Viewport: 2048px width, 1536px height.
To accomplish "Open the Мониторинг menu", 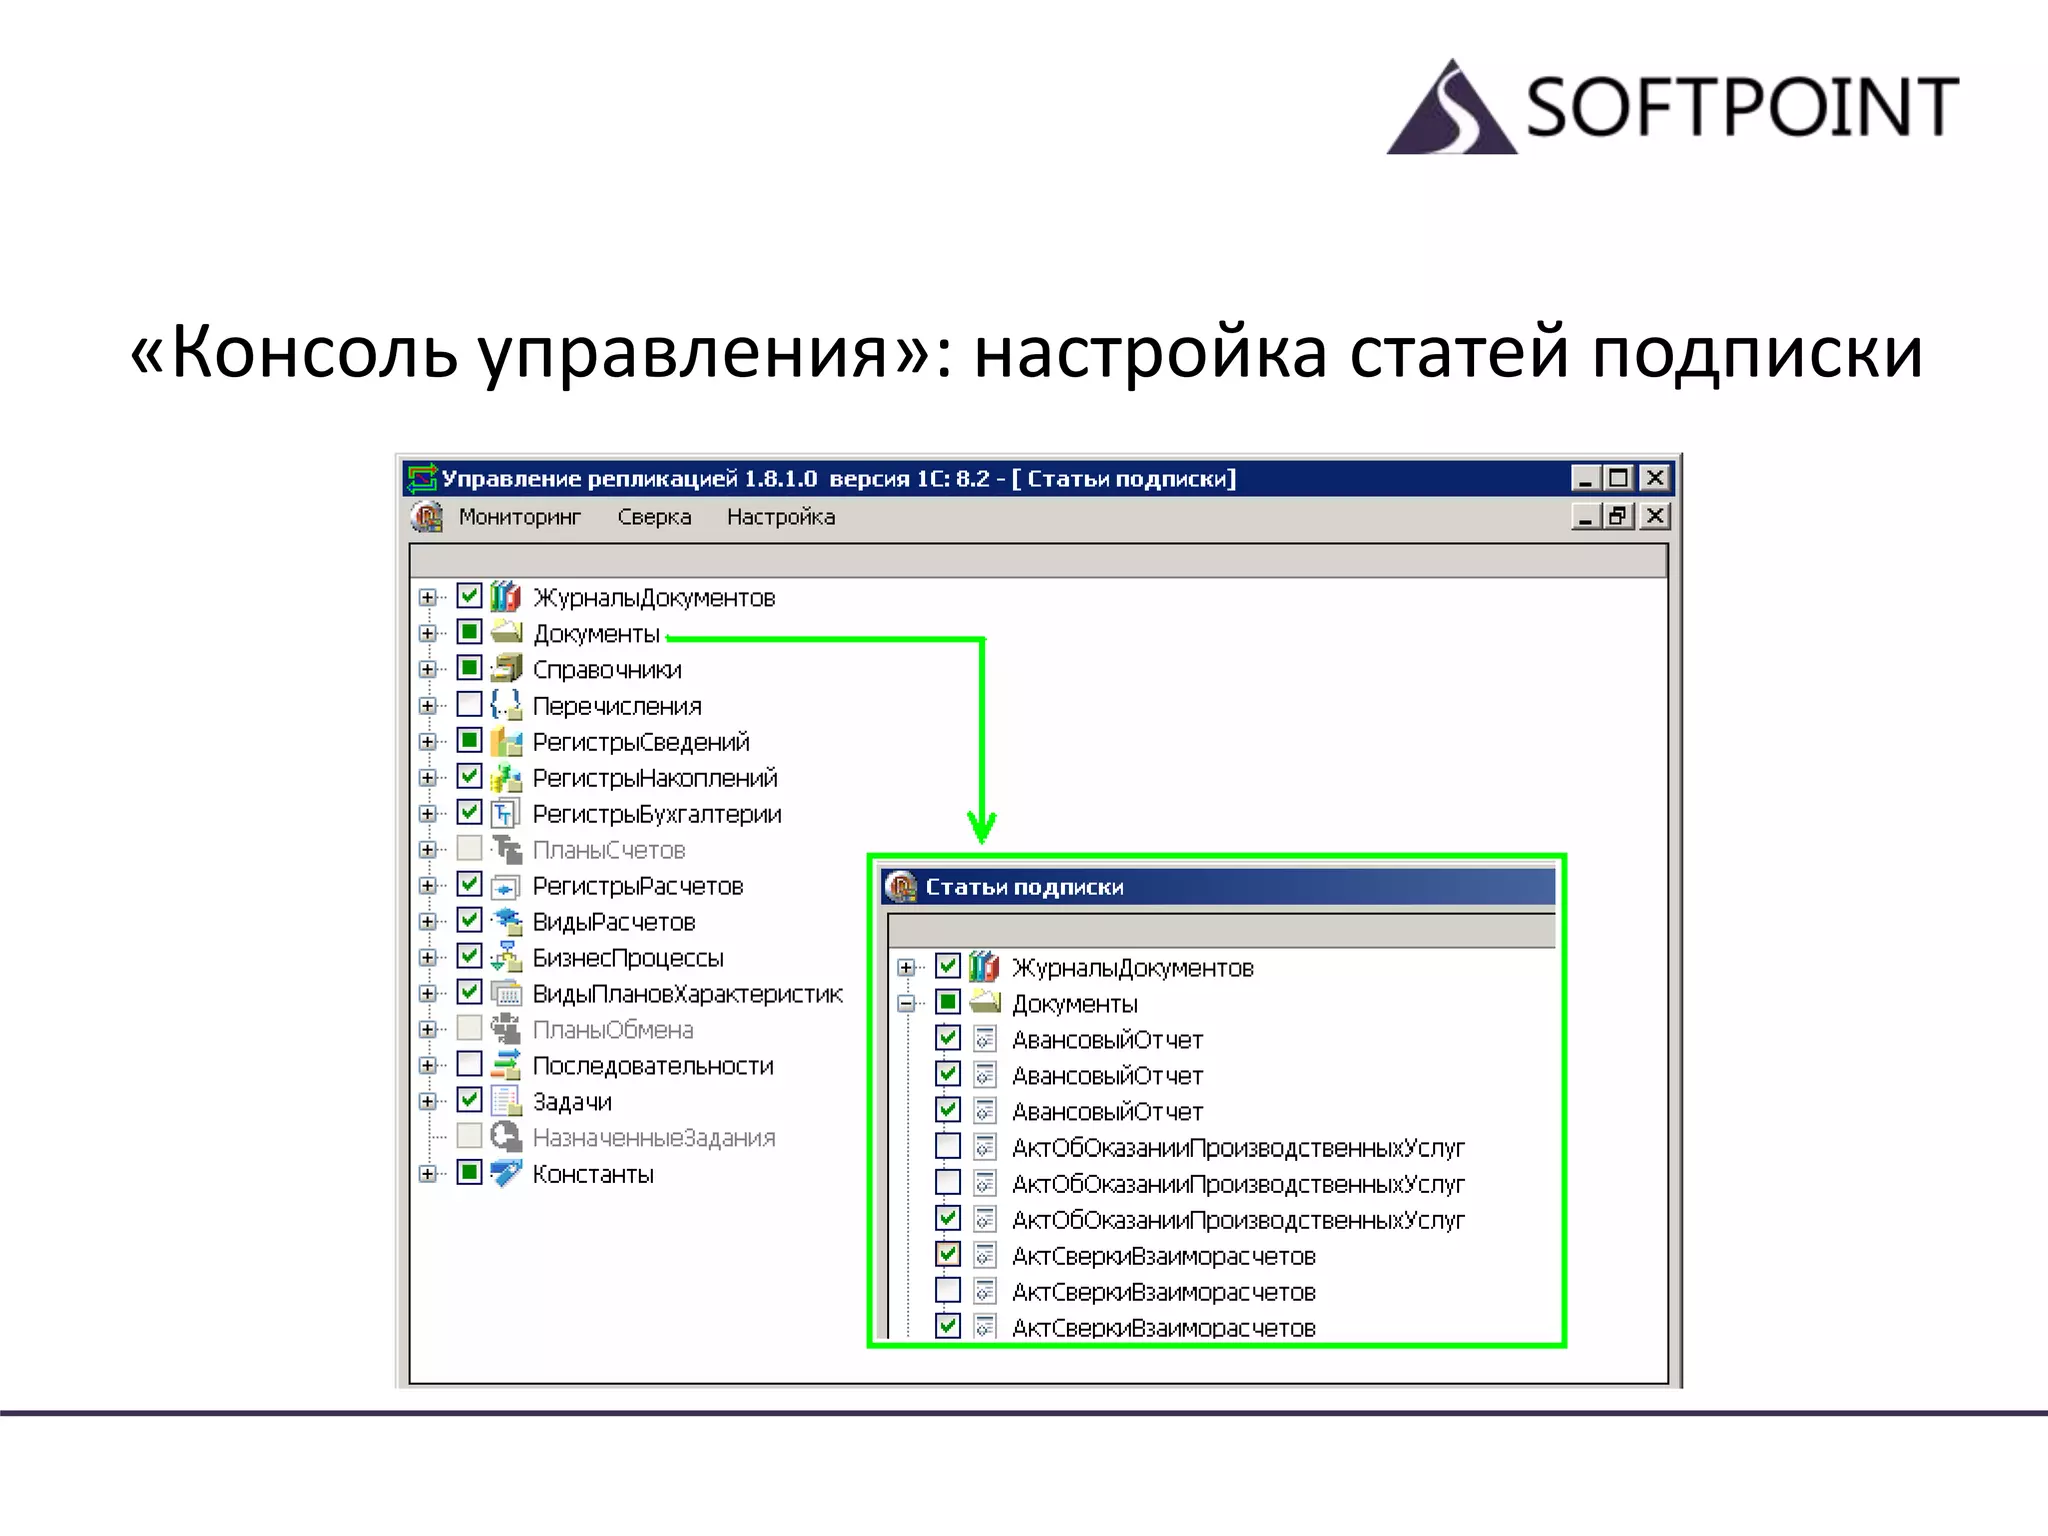I will [520, 517].
